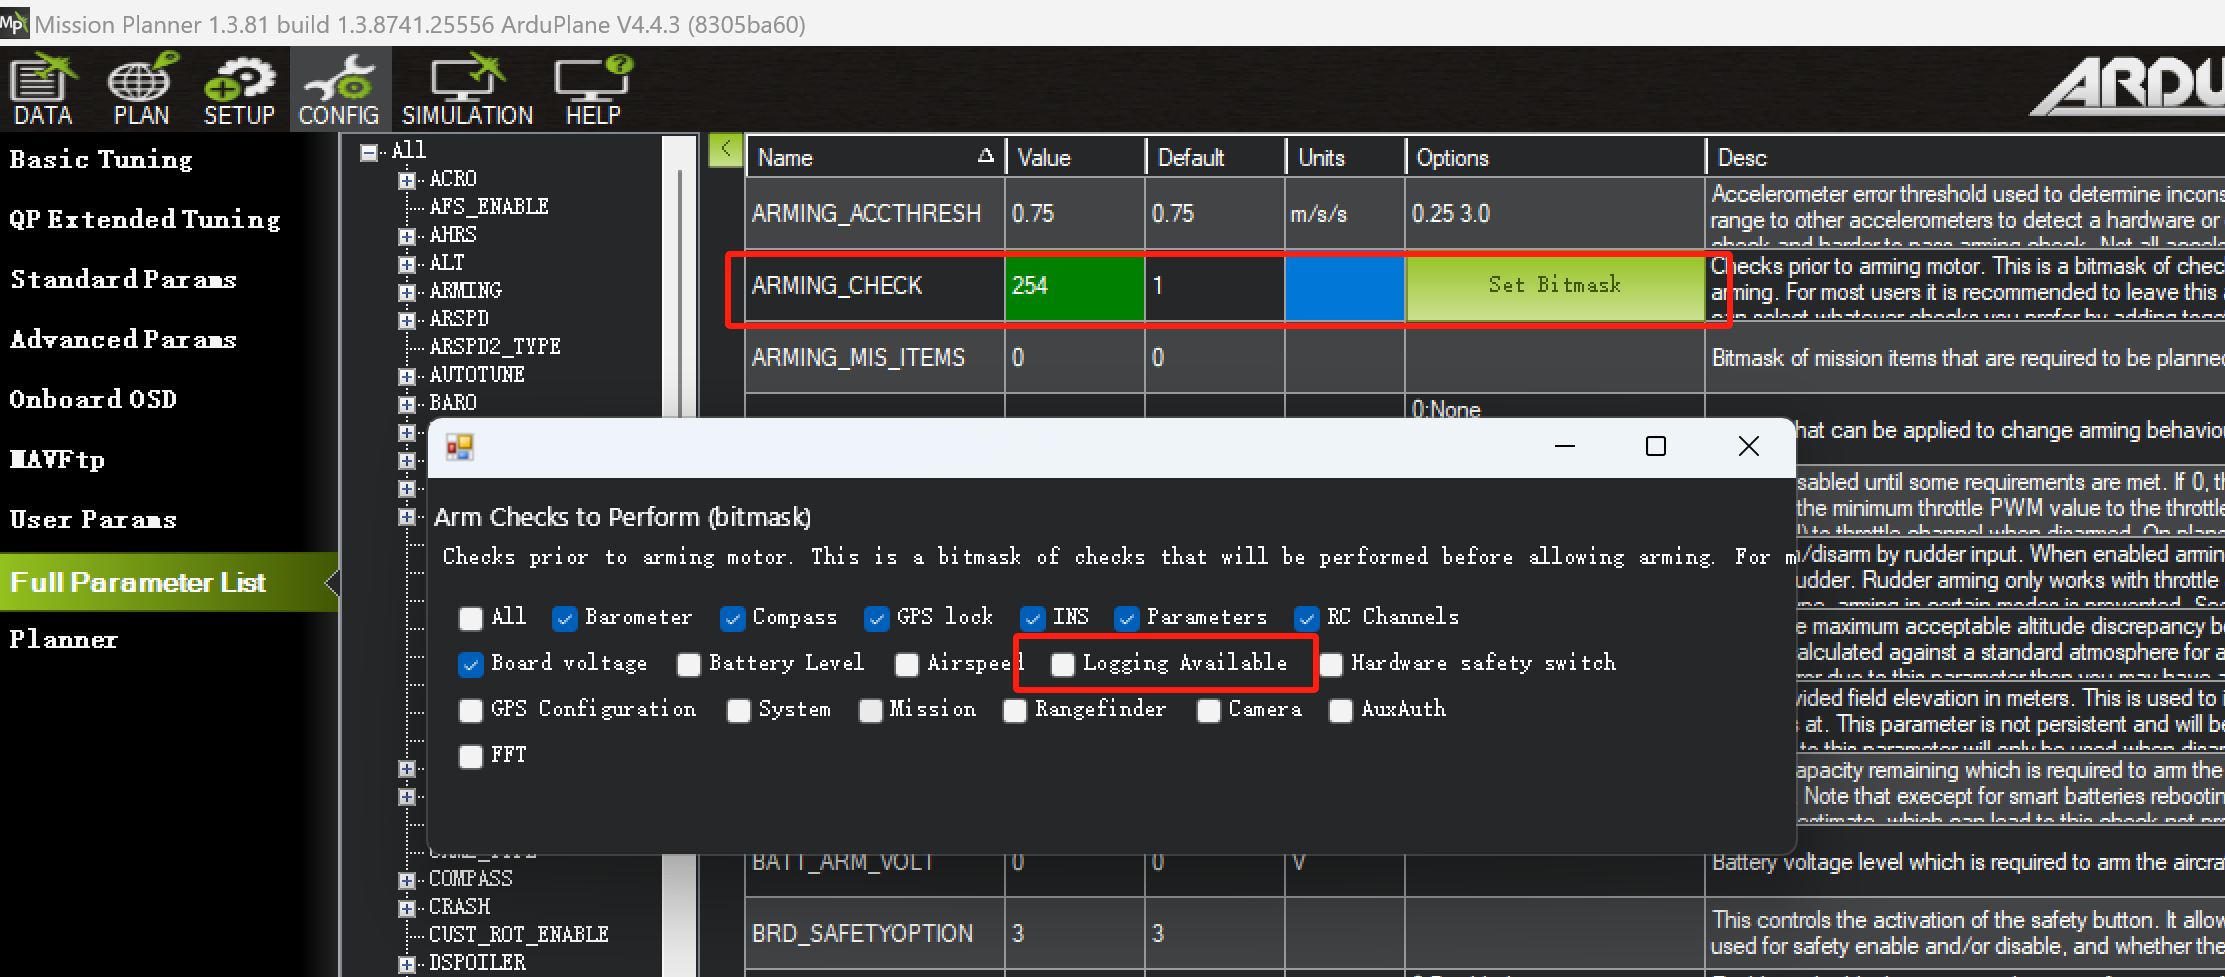Open Planner settings page

click(x=63, y=640)
